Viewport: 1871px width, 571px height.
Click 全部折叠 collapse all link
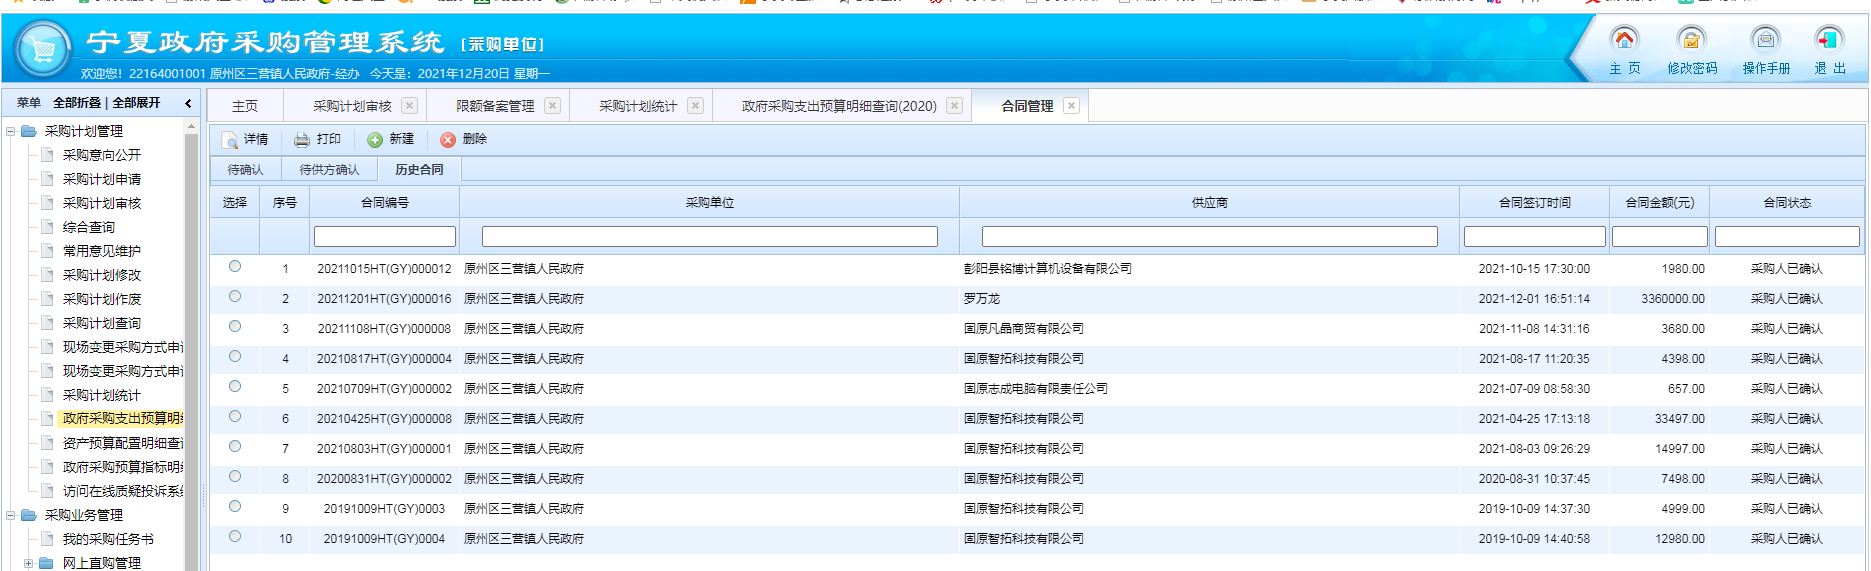pos(77,103)
